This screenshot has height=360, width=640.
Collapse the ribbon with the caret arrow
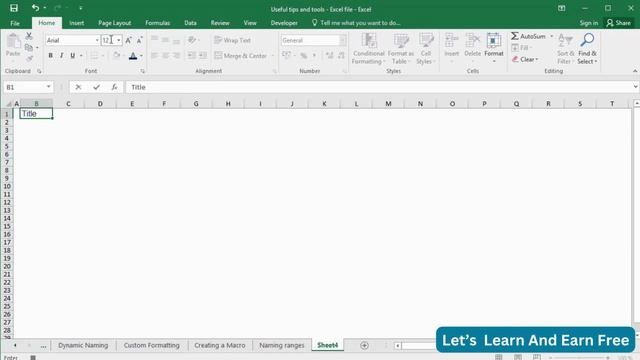pos(635,71)
